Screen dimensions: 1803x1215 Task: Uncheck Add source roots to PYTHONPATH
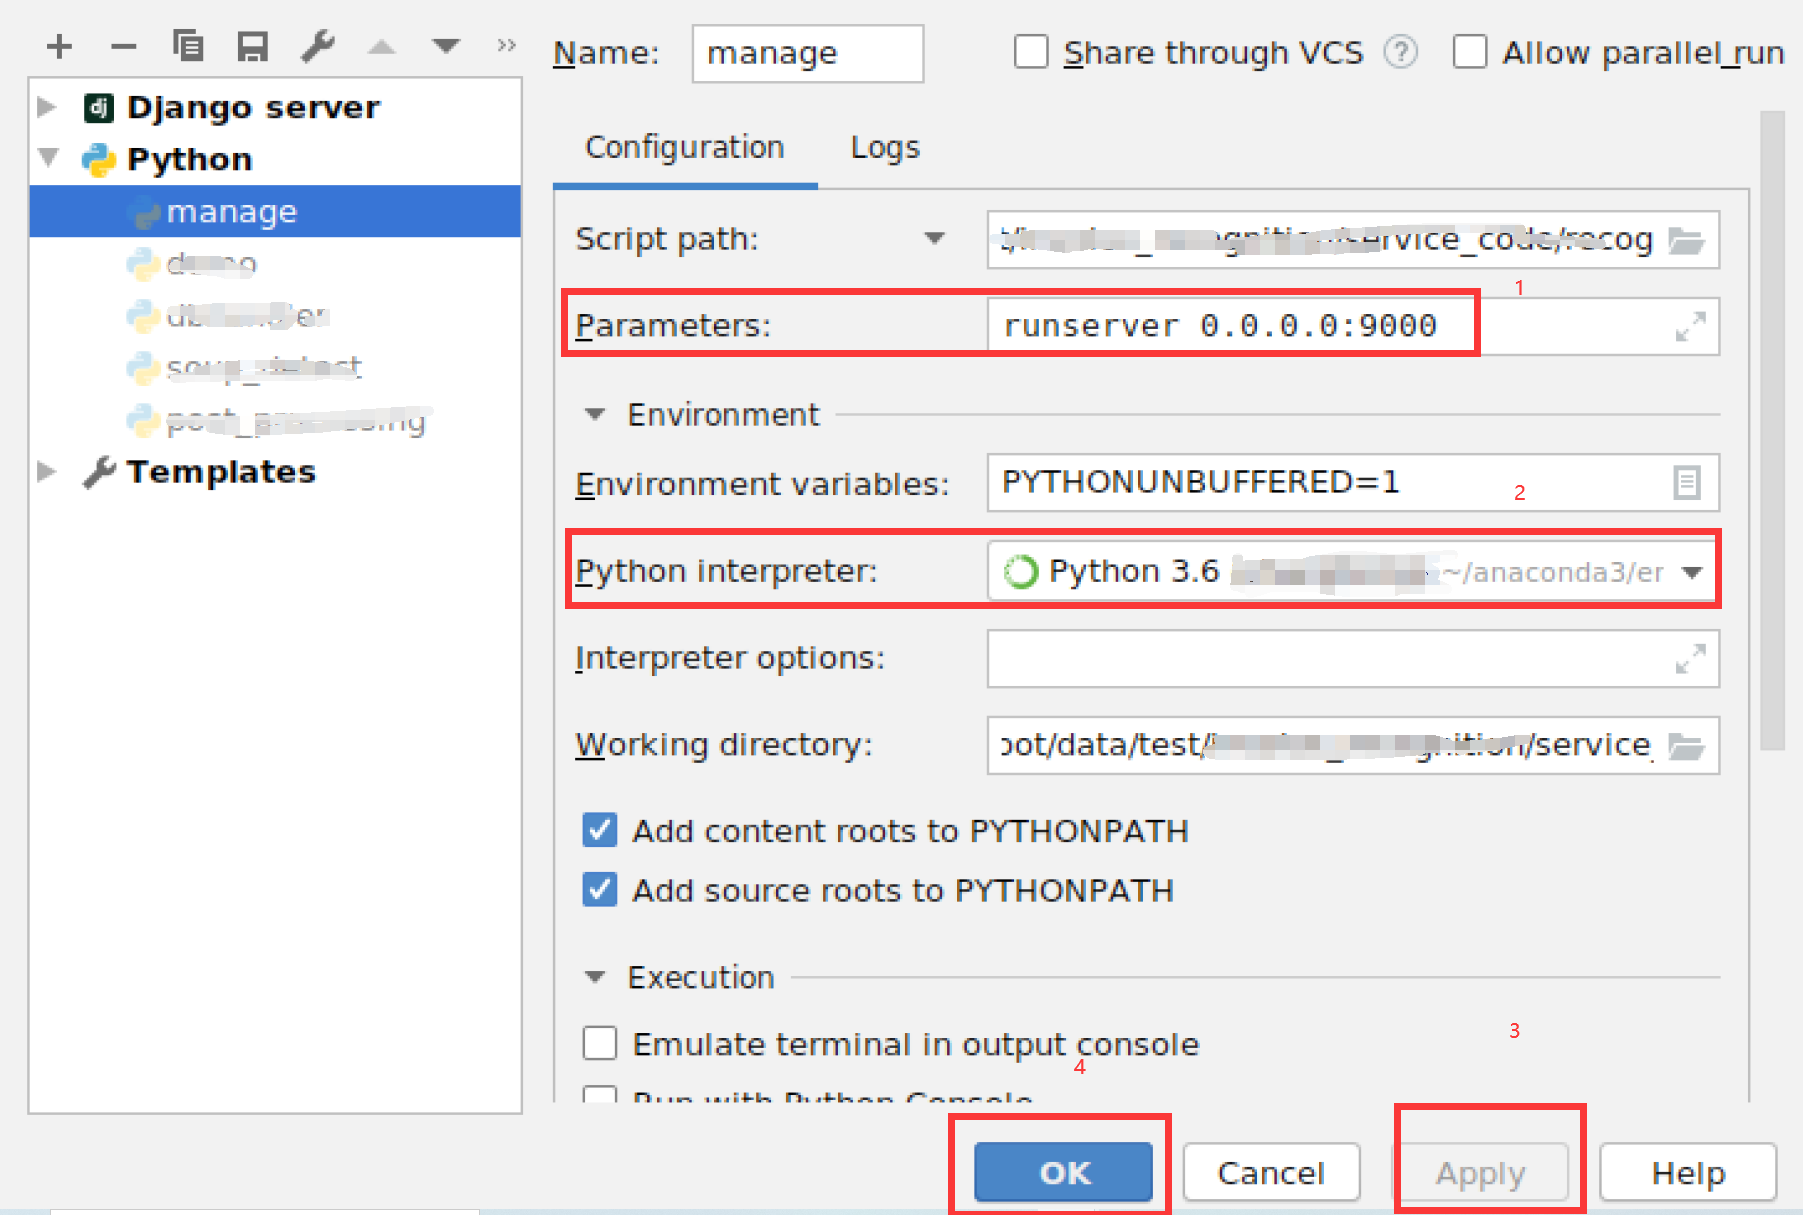600,889
